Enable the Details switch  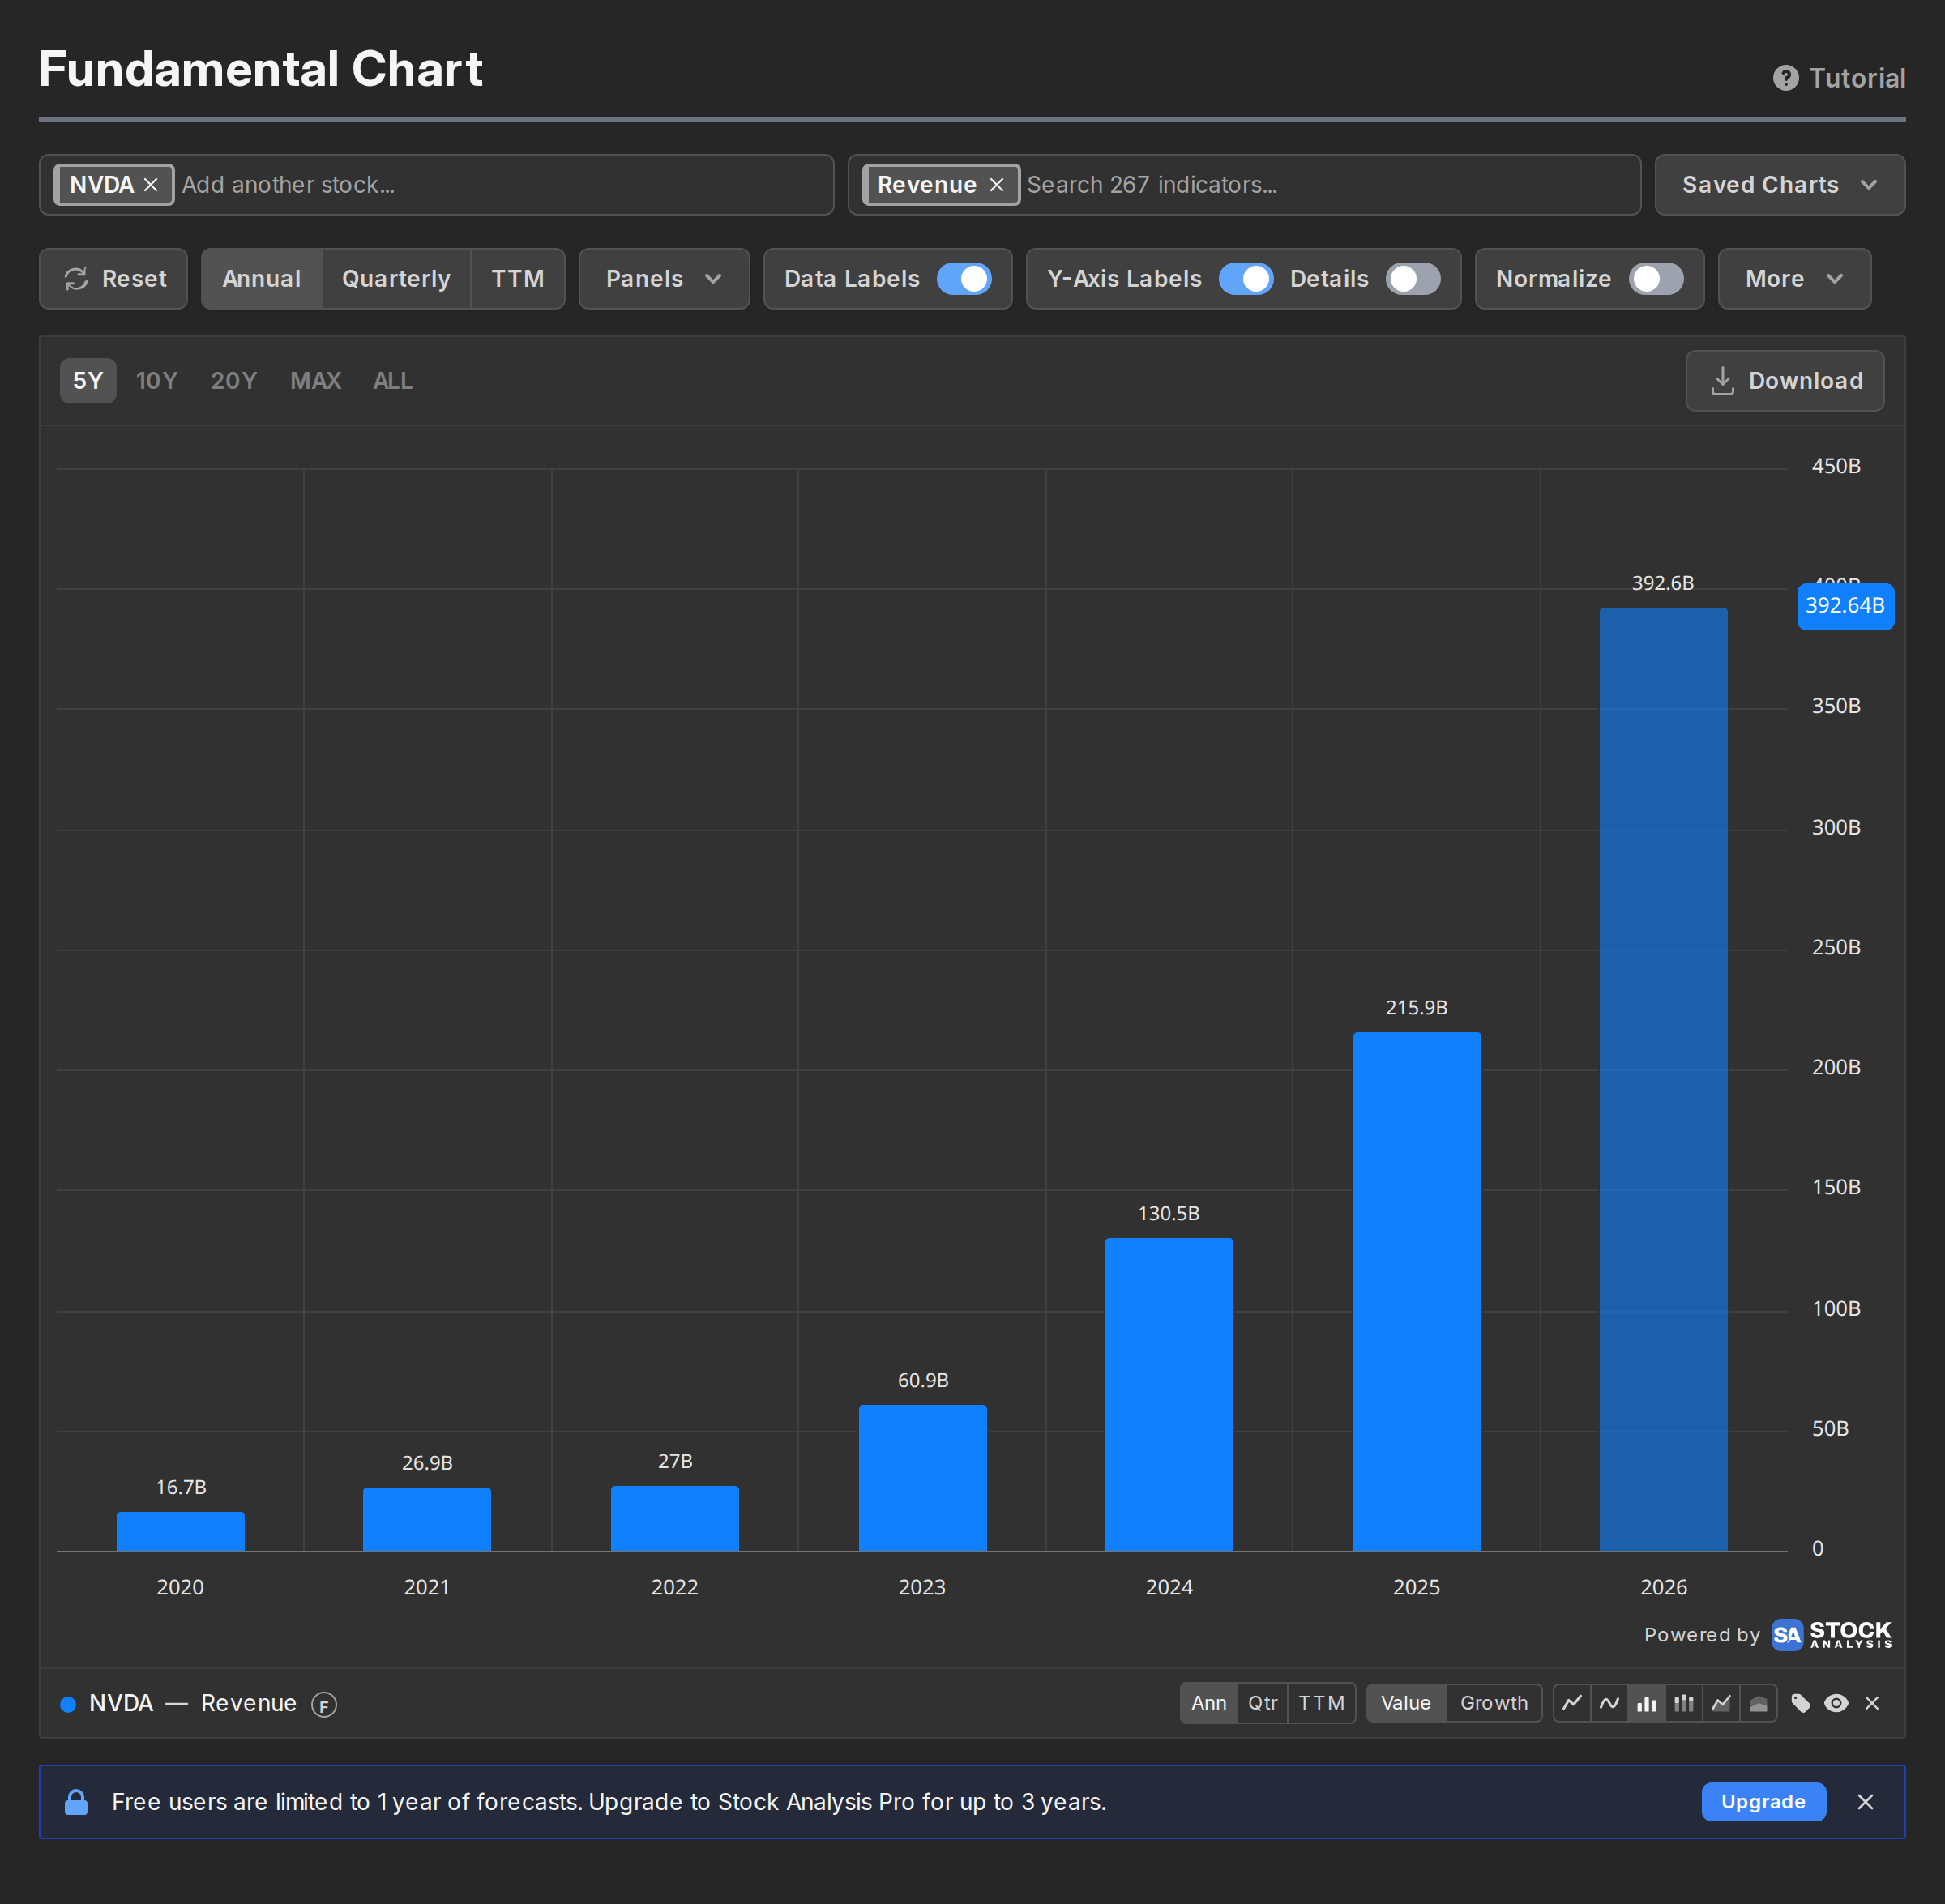click(1413, 279)
